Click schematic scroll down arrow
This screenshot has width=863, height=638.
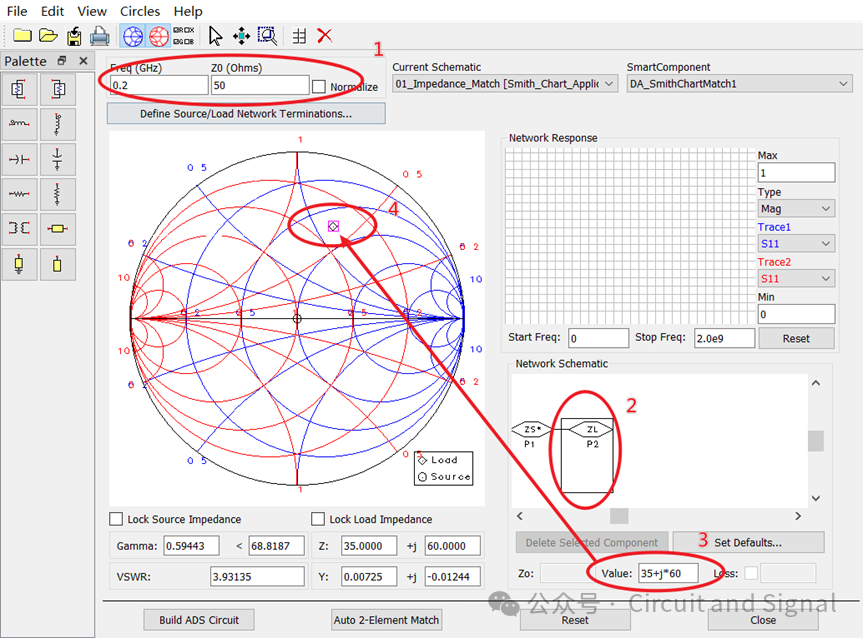816,498
